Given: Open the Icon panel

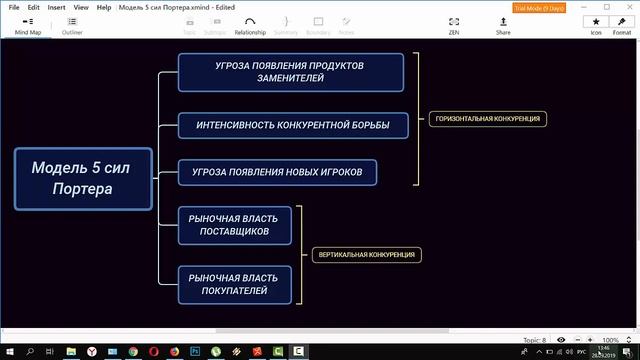Looking at the screenshot, I should click(x=596, y=26).
